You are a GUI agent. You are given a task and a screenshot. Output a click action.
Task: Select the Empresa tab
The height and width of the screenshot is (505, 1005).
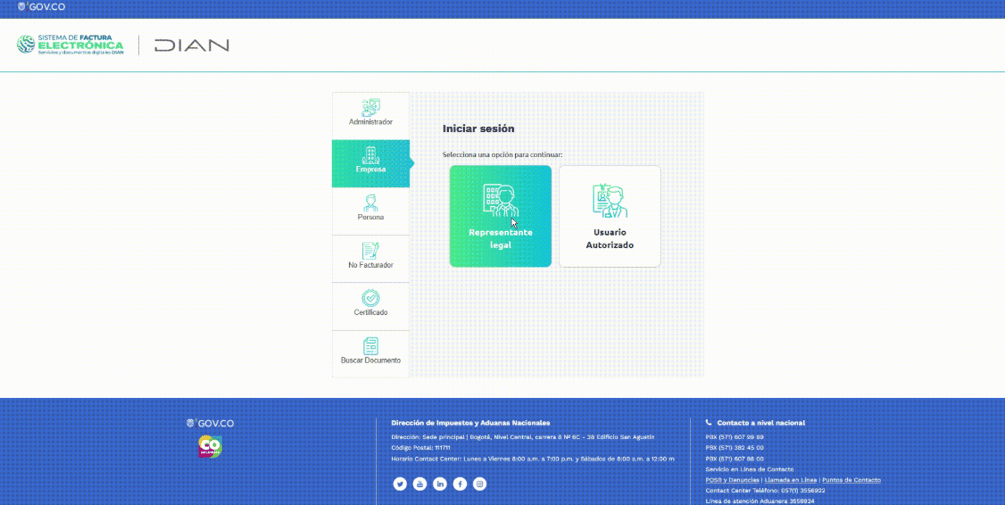click(x=370, y=163)
